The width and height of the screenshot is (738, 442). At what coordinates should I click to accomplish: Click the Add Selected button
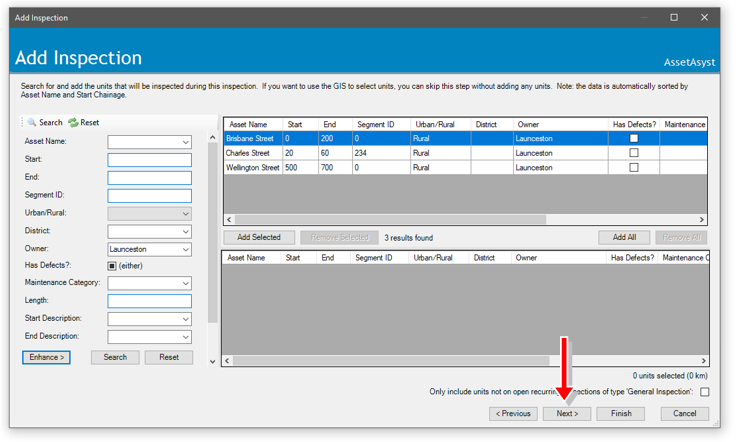tap(259, 238)
